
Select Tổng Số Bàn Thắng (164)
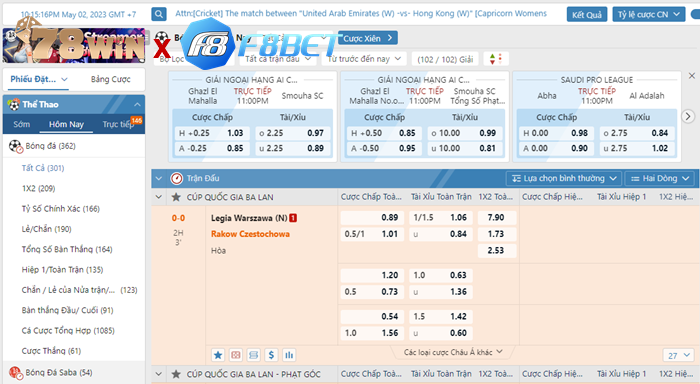[x=67, y=249]
